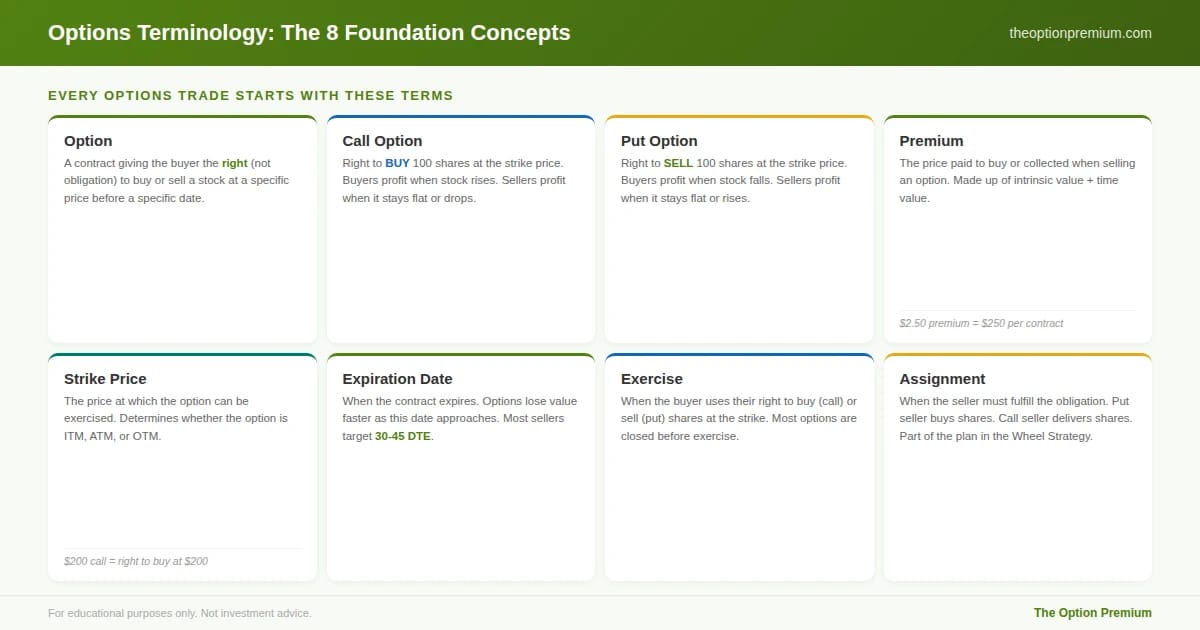Click the highlighted 30-45 DTE text
Image resolution: width=1200 pixels, height=630 pixels.
402,436
